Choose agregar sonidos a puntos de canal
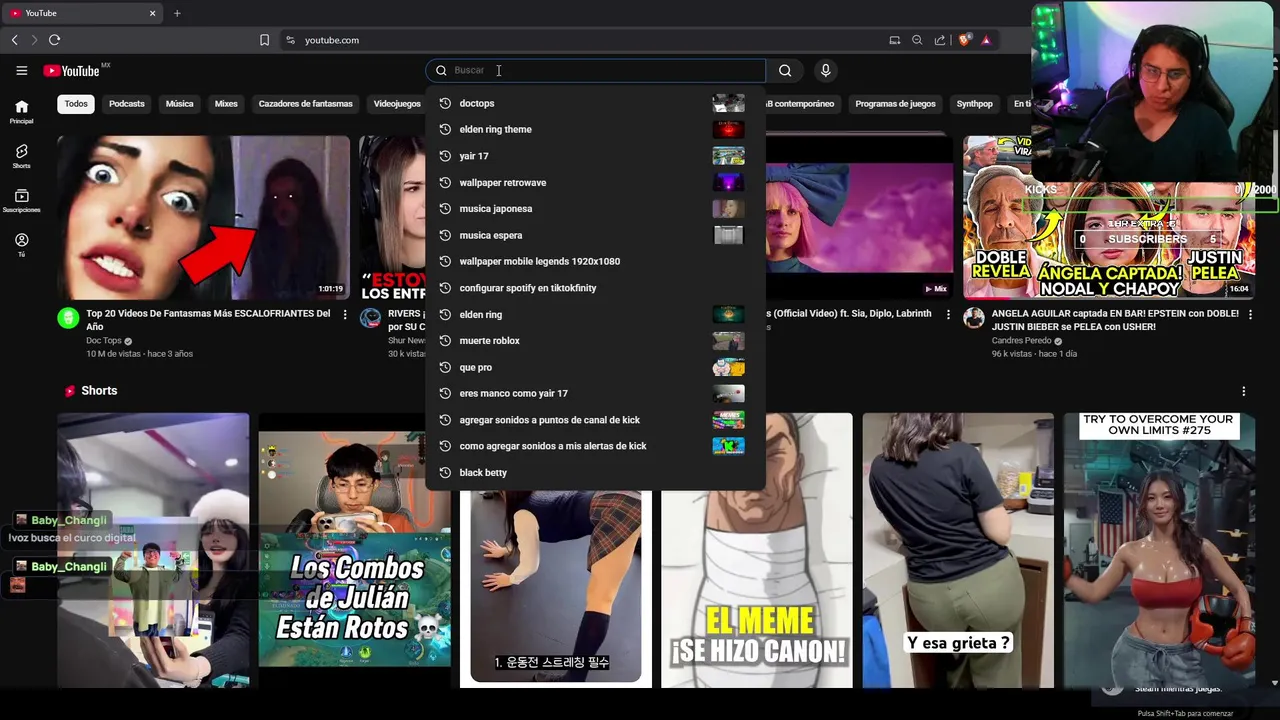 (x=595, y=420)
